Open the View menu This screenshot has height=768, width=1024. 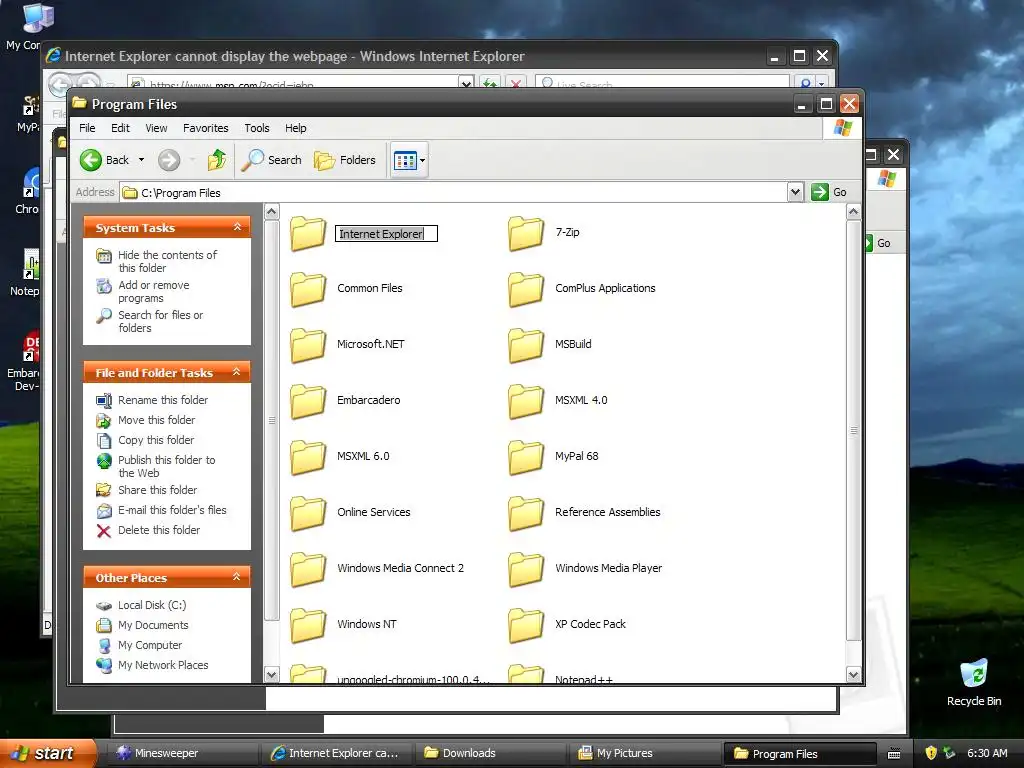click(156, 128)
